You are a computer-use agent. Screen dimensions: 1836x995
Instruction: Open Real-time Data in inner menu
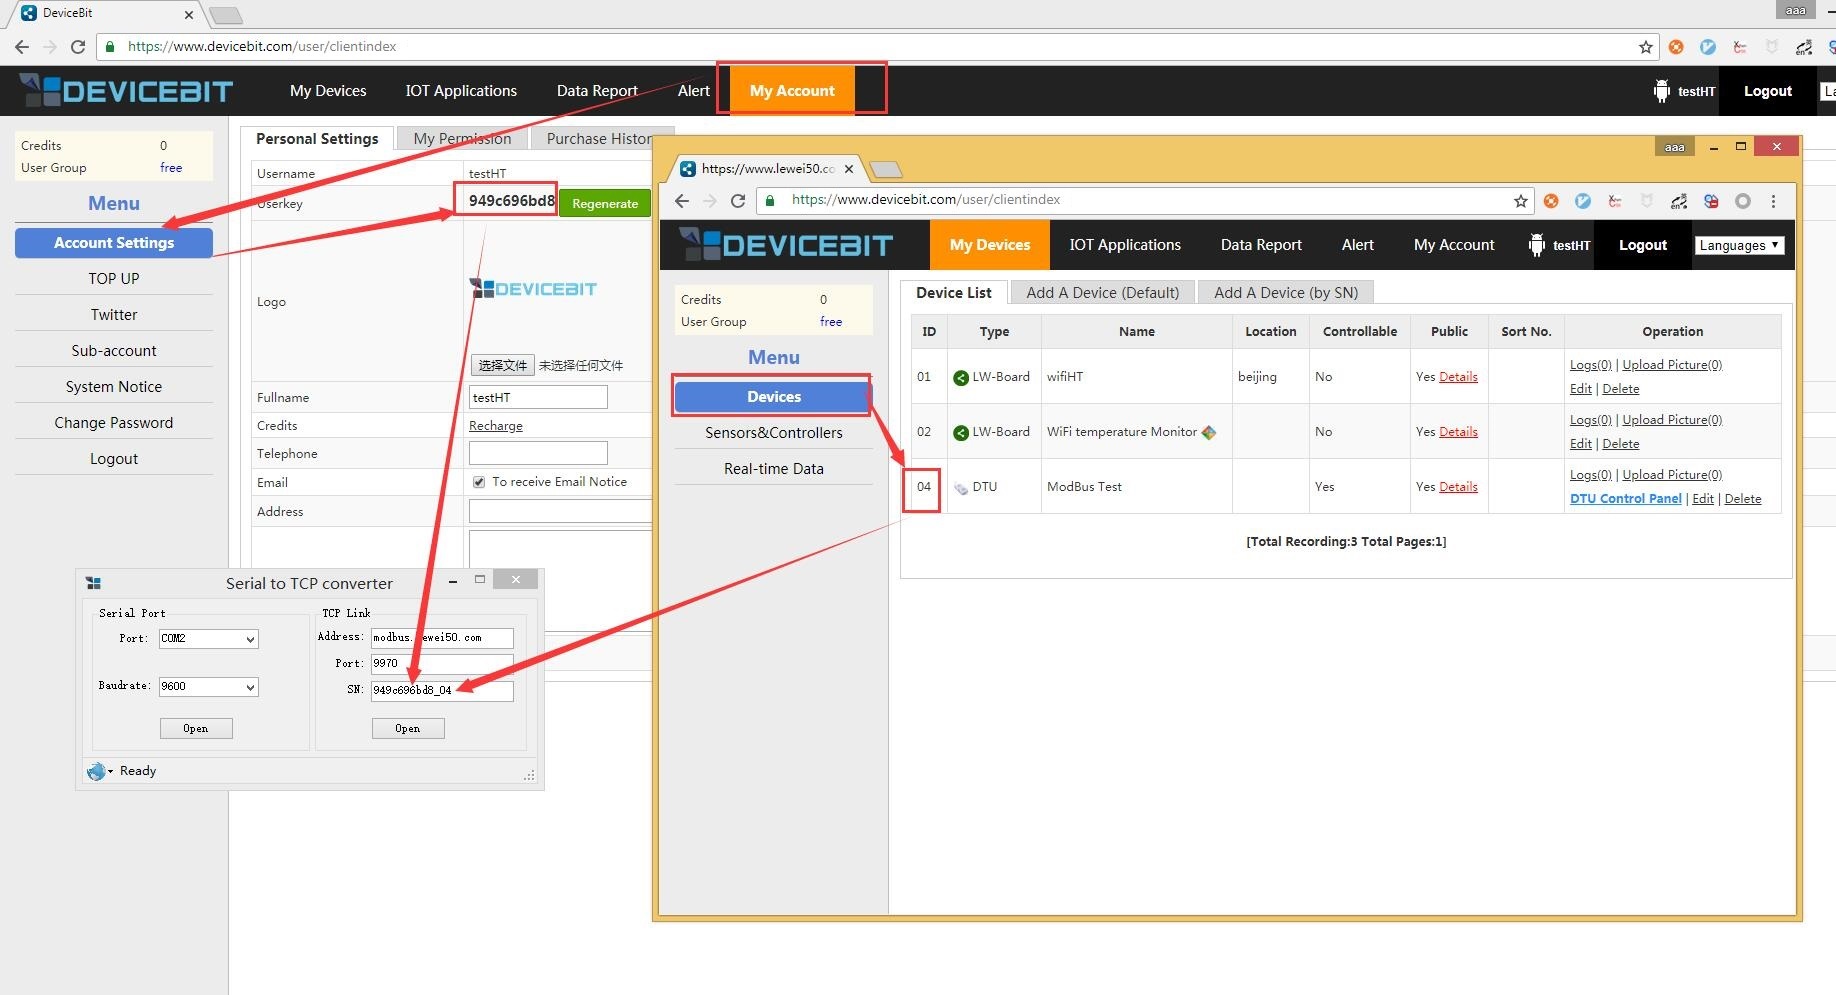774,469
